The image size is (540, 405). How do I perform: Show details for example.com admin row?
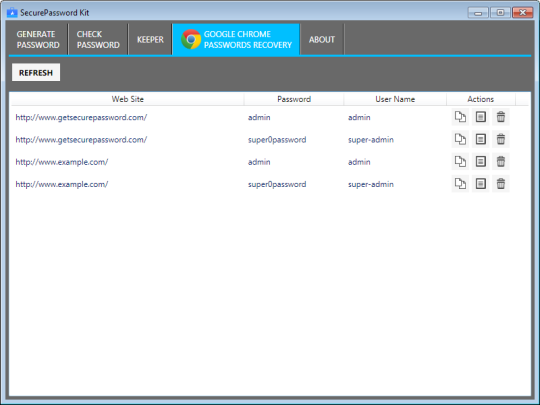pyautogui.click(x=480, y=162)
